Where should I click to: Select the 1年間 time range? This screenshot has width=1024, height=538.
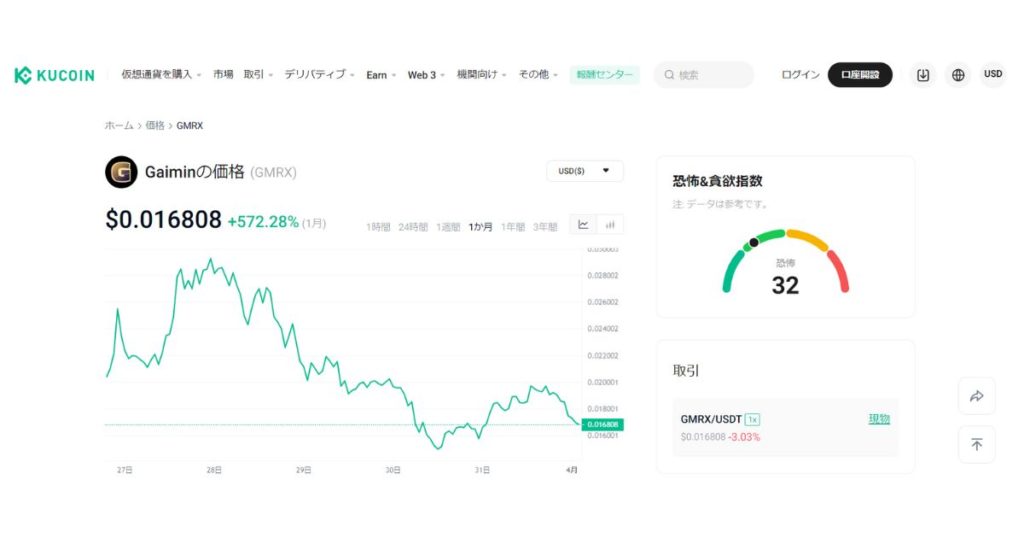tap(513, 227)
